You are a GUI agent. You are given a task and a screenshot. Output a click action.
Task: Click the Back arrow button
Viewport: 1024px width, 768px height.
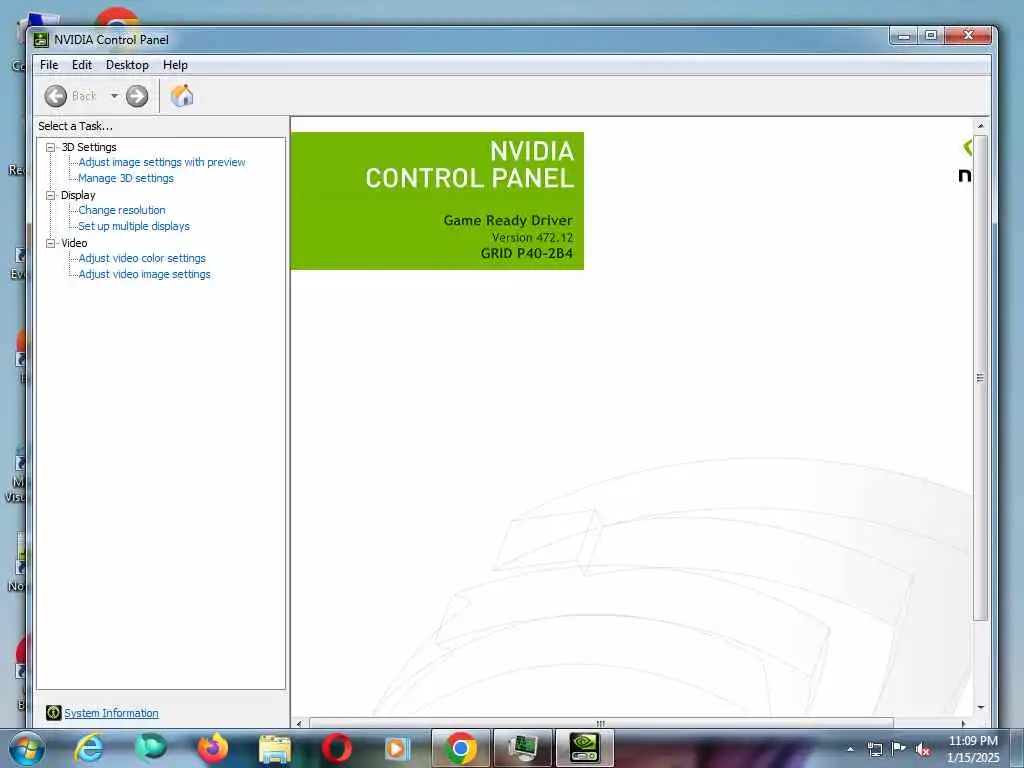(x=56, y=96)
